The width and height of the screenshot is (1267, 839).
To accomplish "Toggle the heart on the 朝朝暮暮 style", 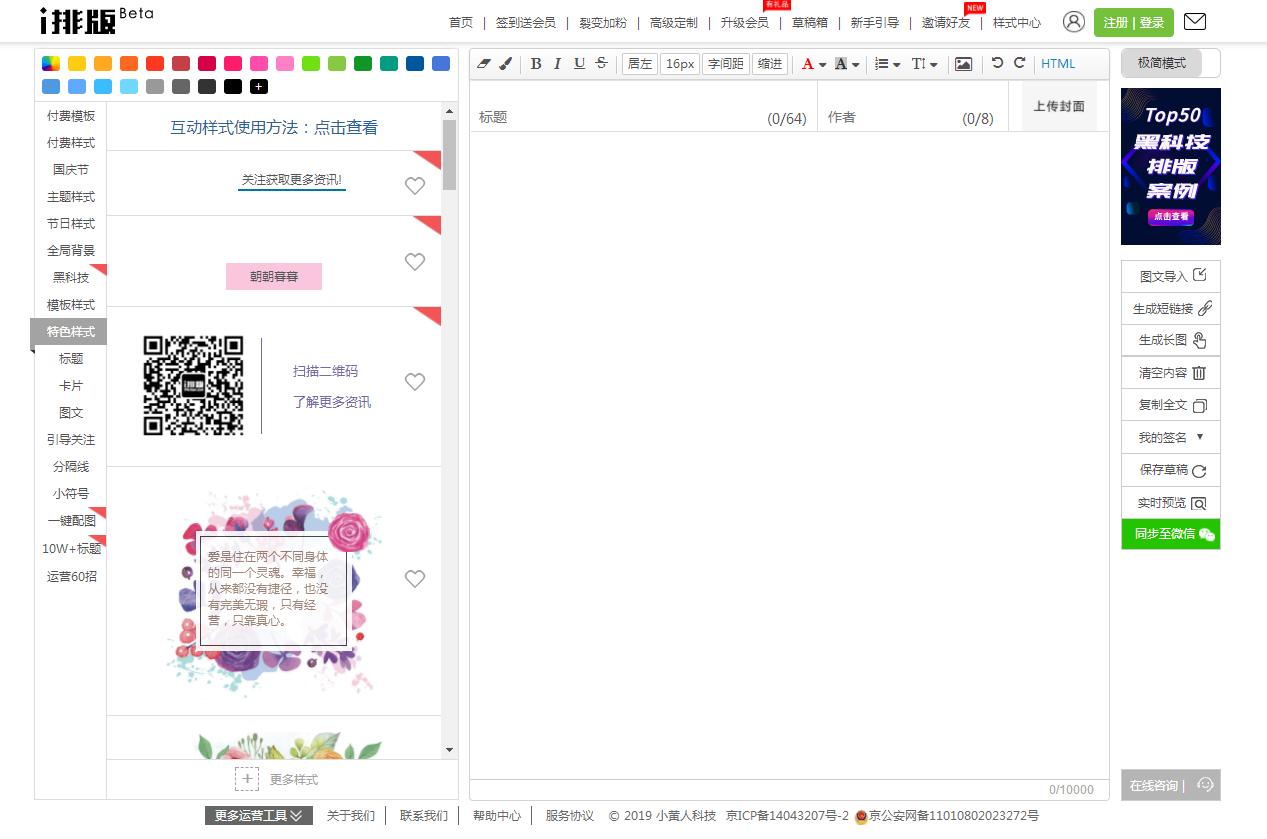I will (x=415, y=262).
